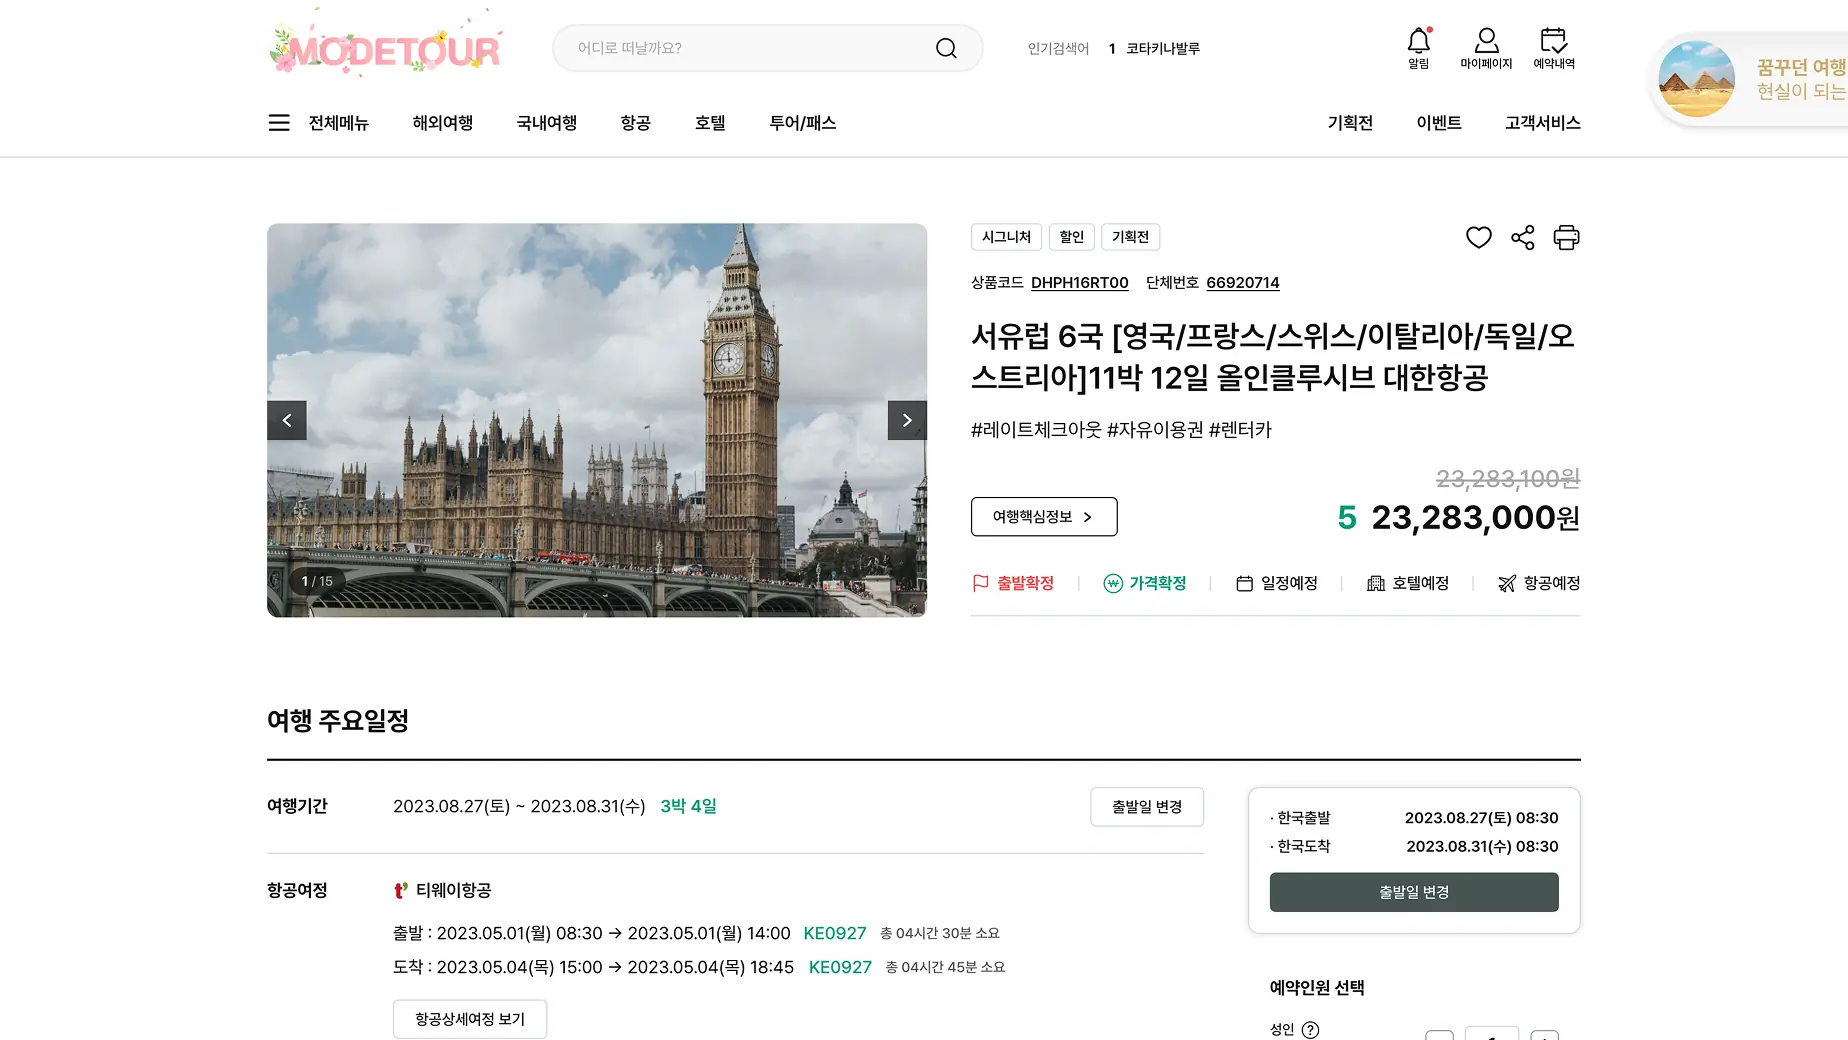The image size is (1848, 1040).
Task: Open 항공상세여정 보기 flight details
Action: (469, 1019)
